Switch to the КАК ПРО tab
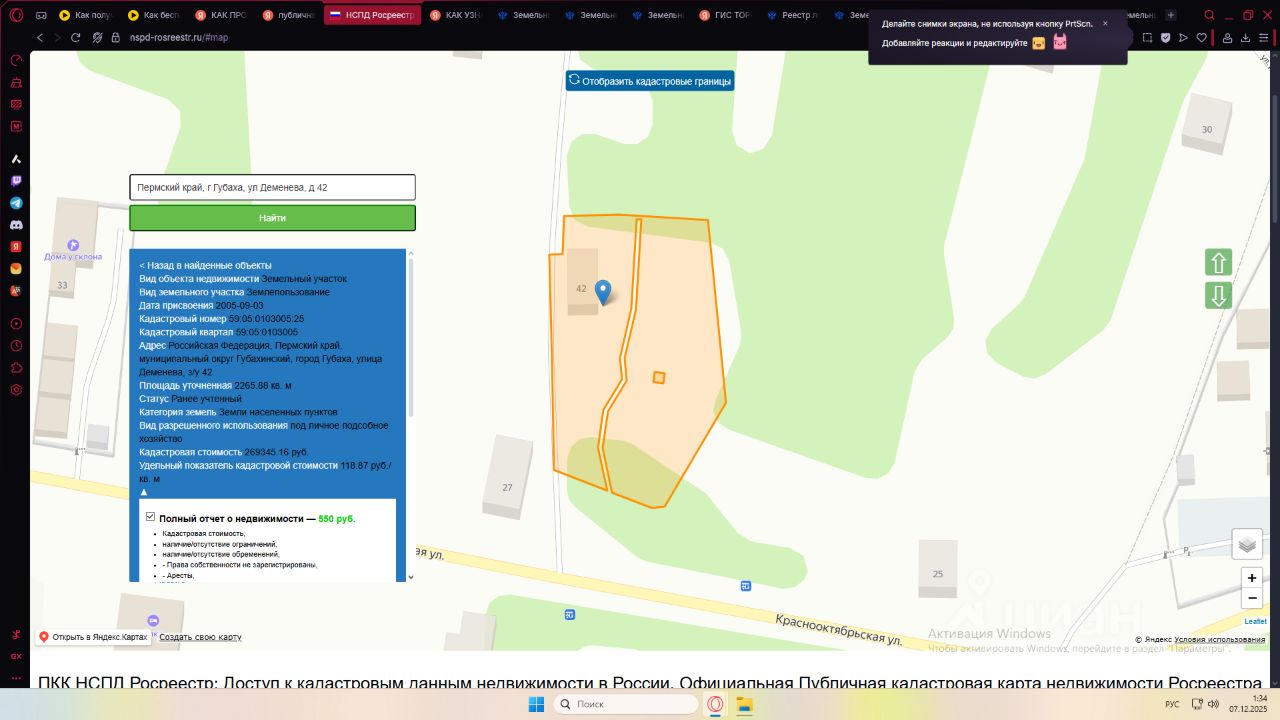 (x=221, y=15)
